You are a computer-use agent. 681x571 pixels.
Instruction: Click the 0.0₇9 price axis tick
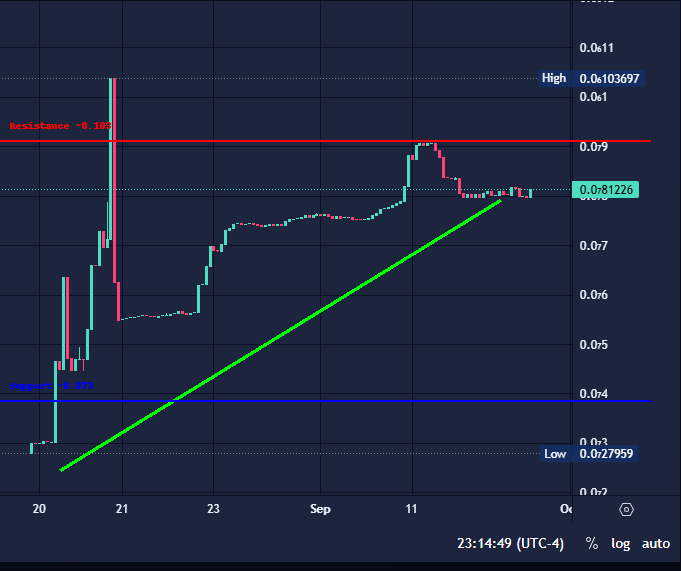[593, 147]
